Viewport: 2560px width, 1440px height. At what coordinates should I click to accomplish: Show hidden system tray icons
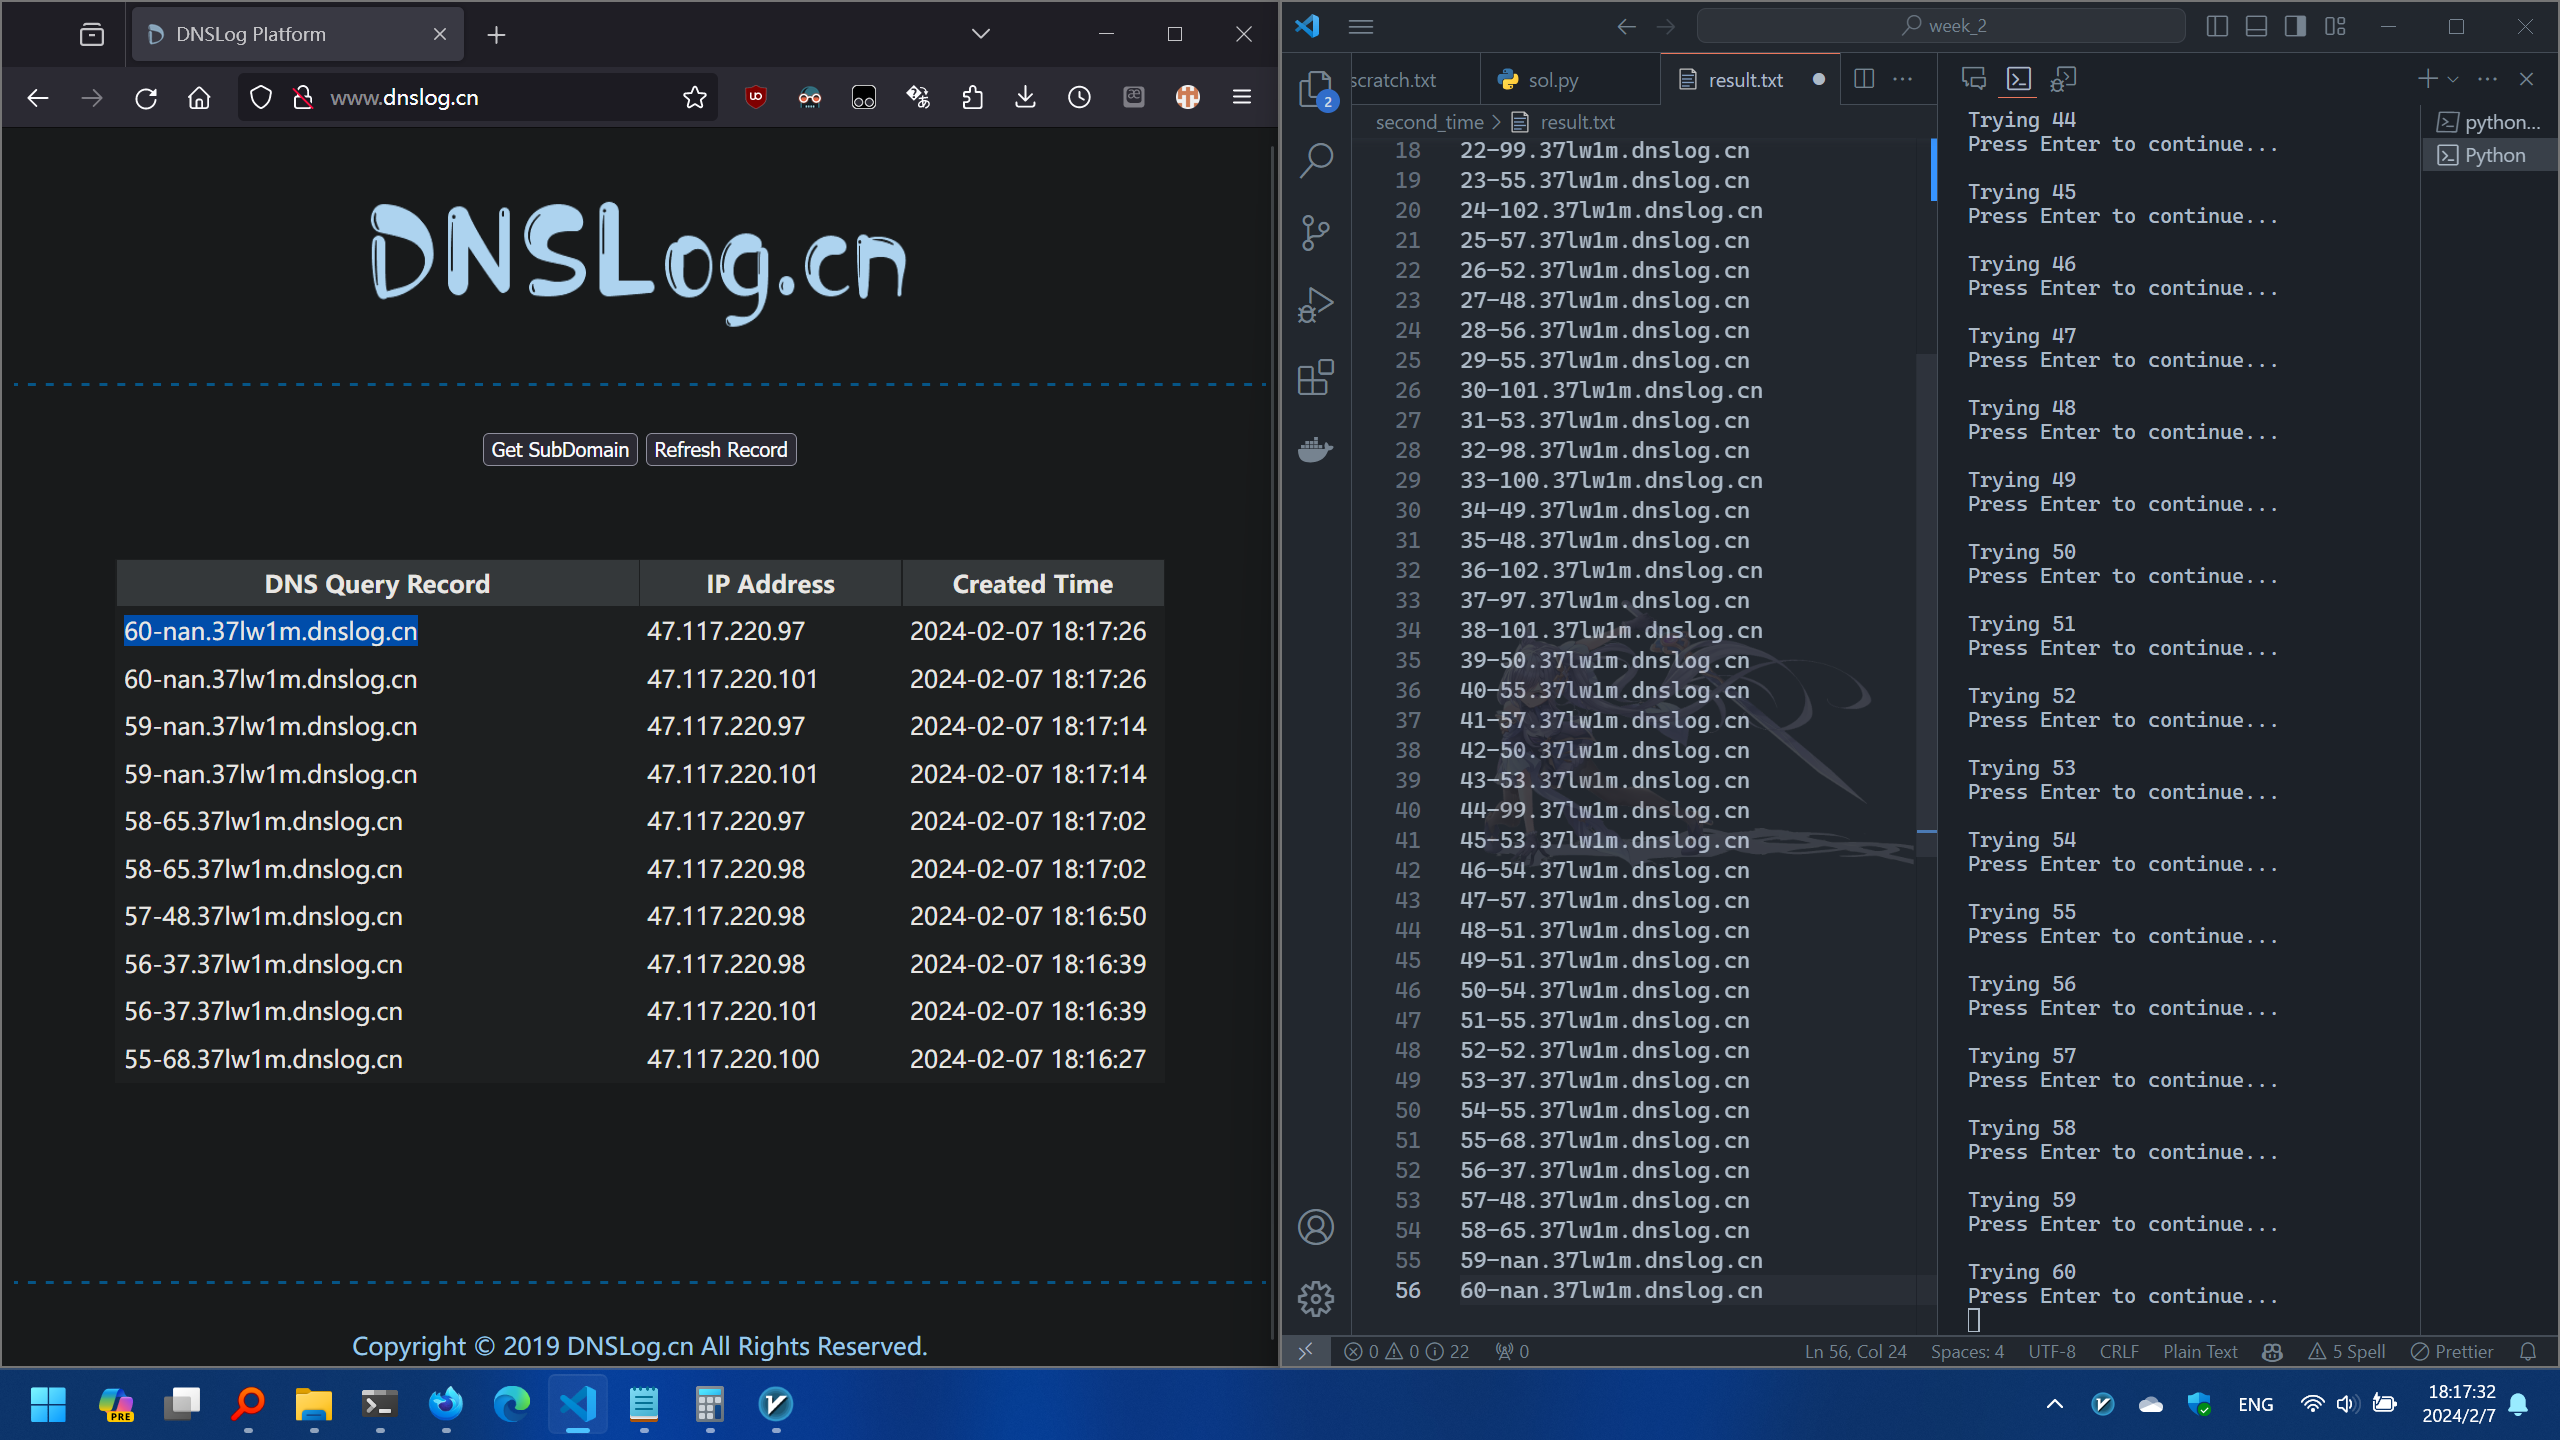2054,1404
